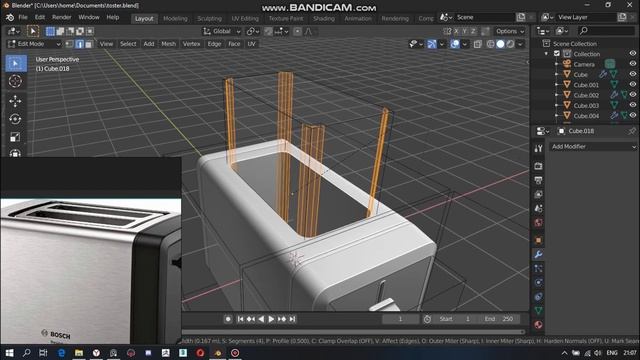Jump to the last frame

(292, 319)
